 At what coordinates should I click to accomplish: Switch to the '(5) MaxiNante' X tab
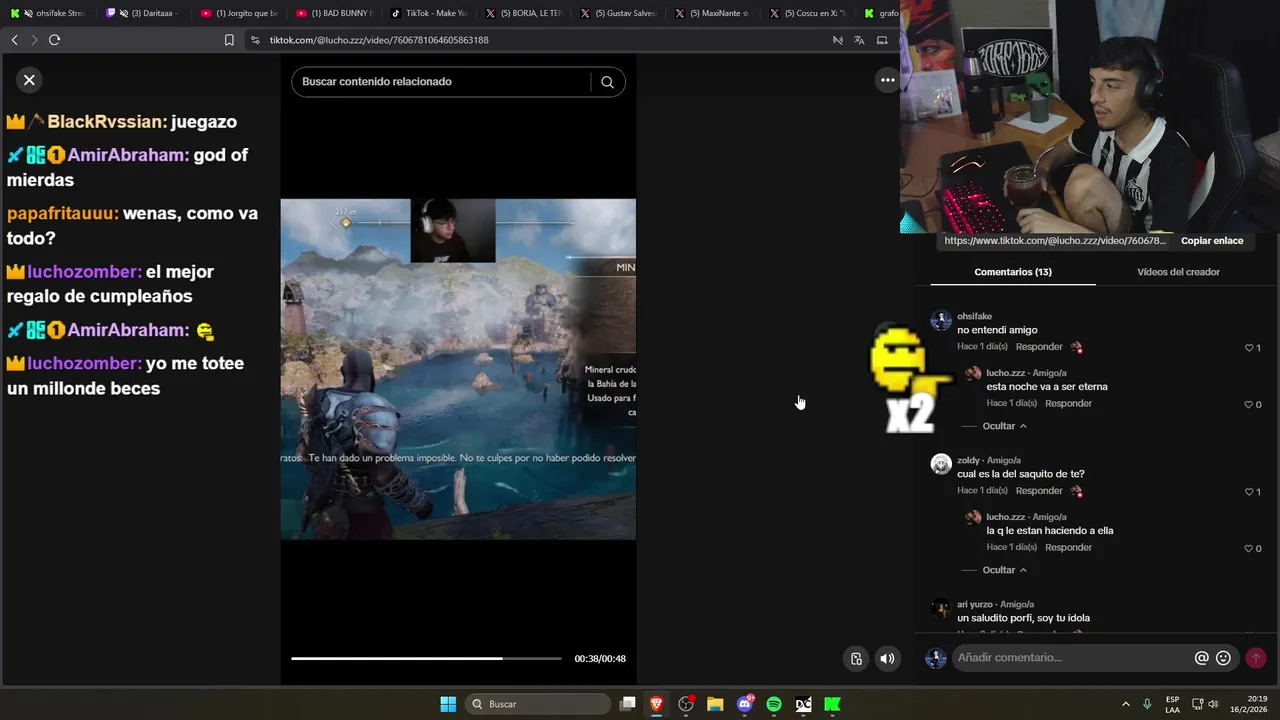click(x=714, y=13)
